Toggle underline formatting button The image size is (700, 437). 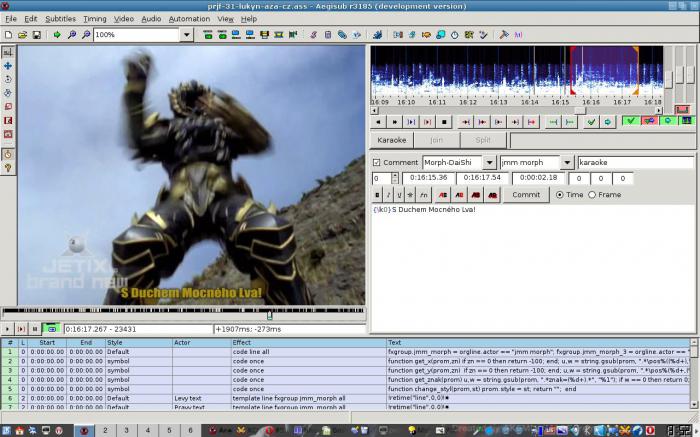[x=400, y=195]
